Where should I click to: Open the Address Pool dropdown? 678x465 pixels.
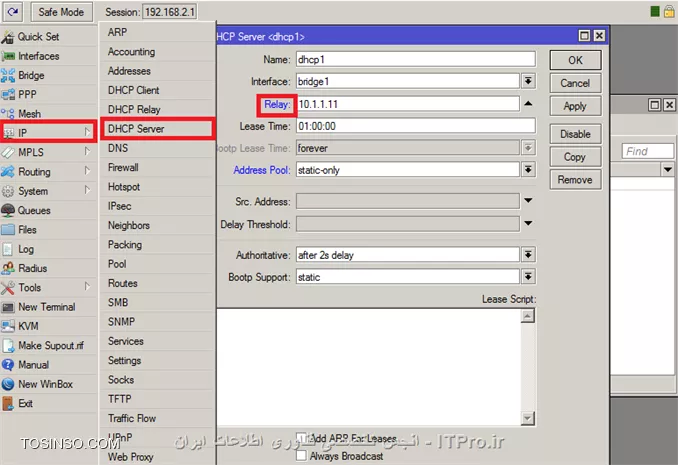tap(528, 170)
